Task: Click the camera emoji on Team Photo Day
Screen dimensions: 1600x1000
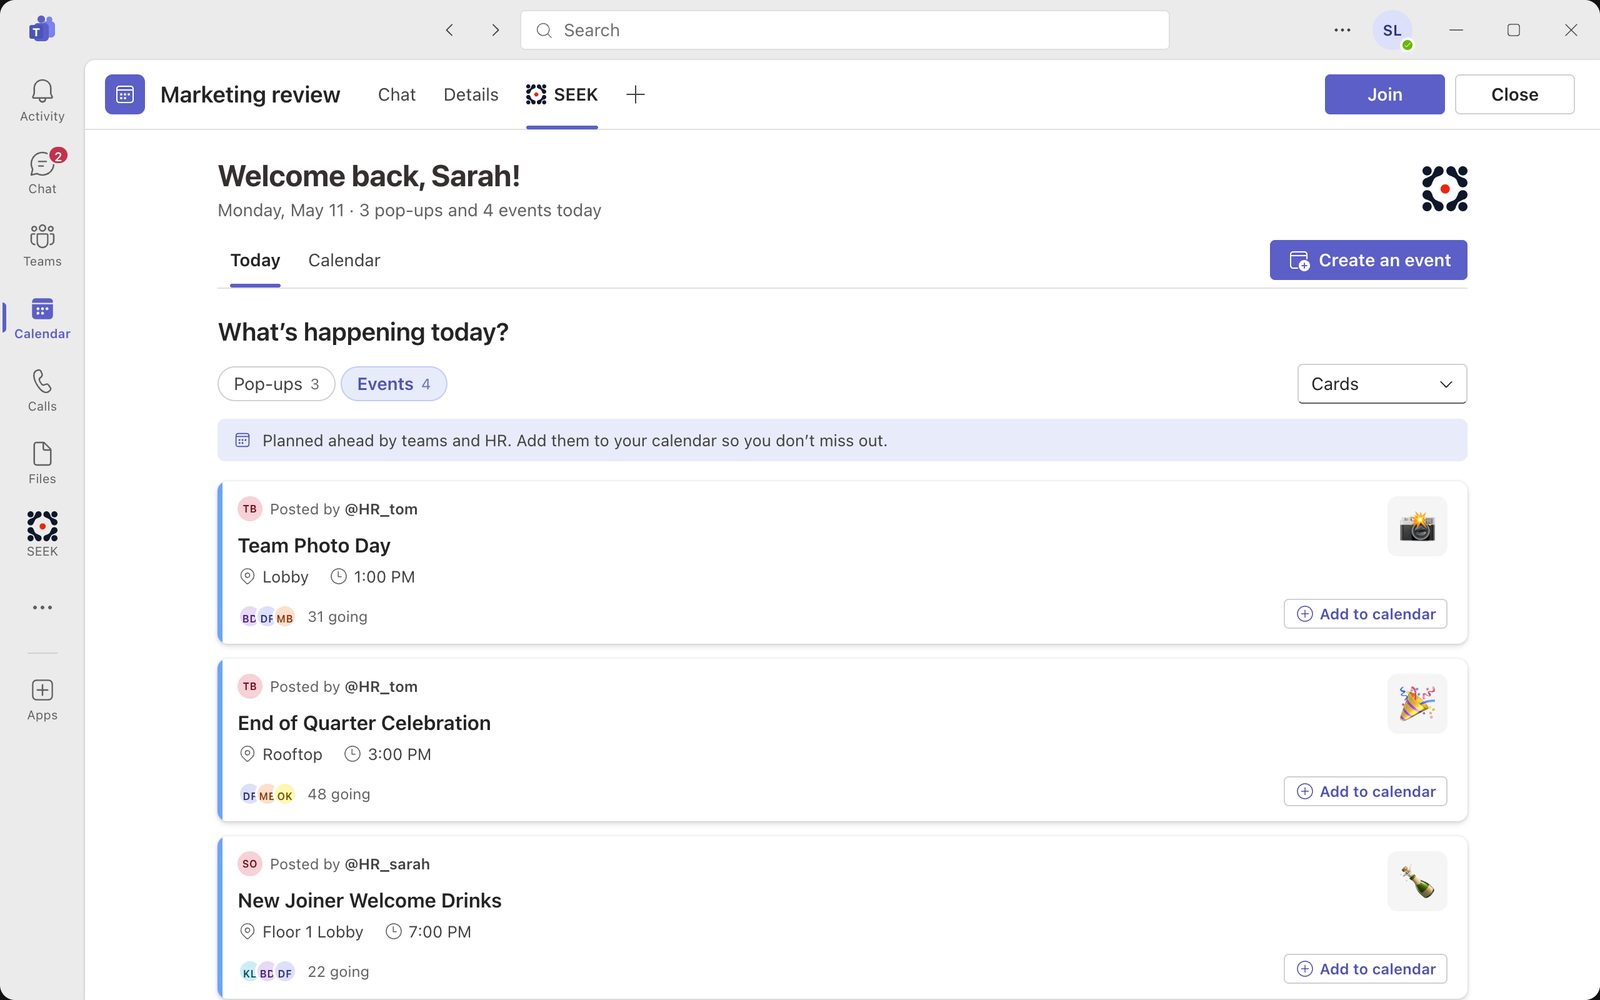Action: point(1417,526)
